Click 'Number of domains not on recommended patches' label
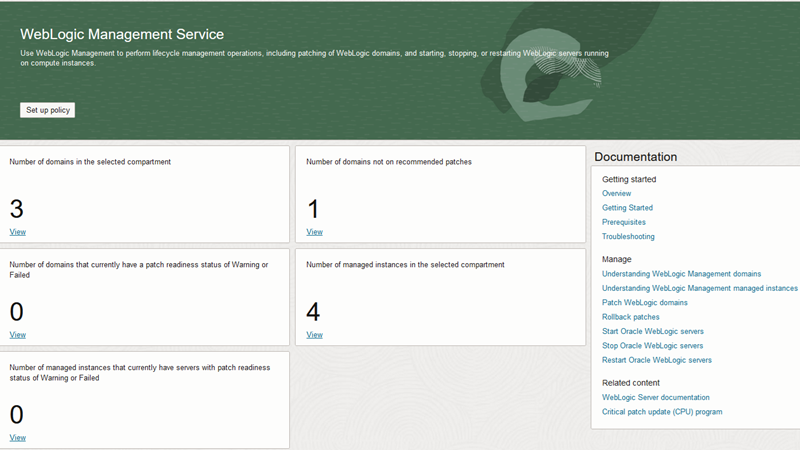 (x=389, y=162)
